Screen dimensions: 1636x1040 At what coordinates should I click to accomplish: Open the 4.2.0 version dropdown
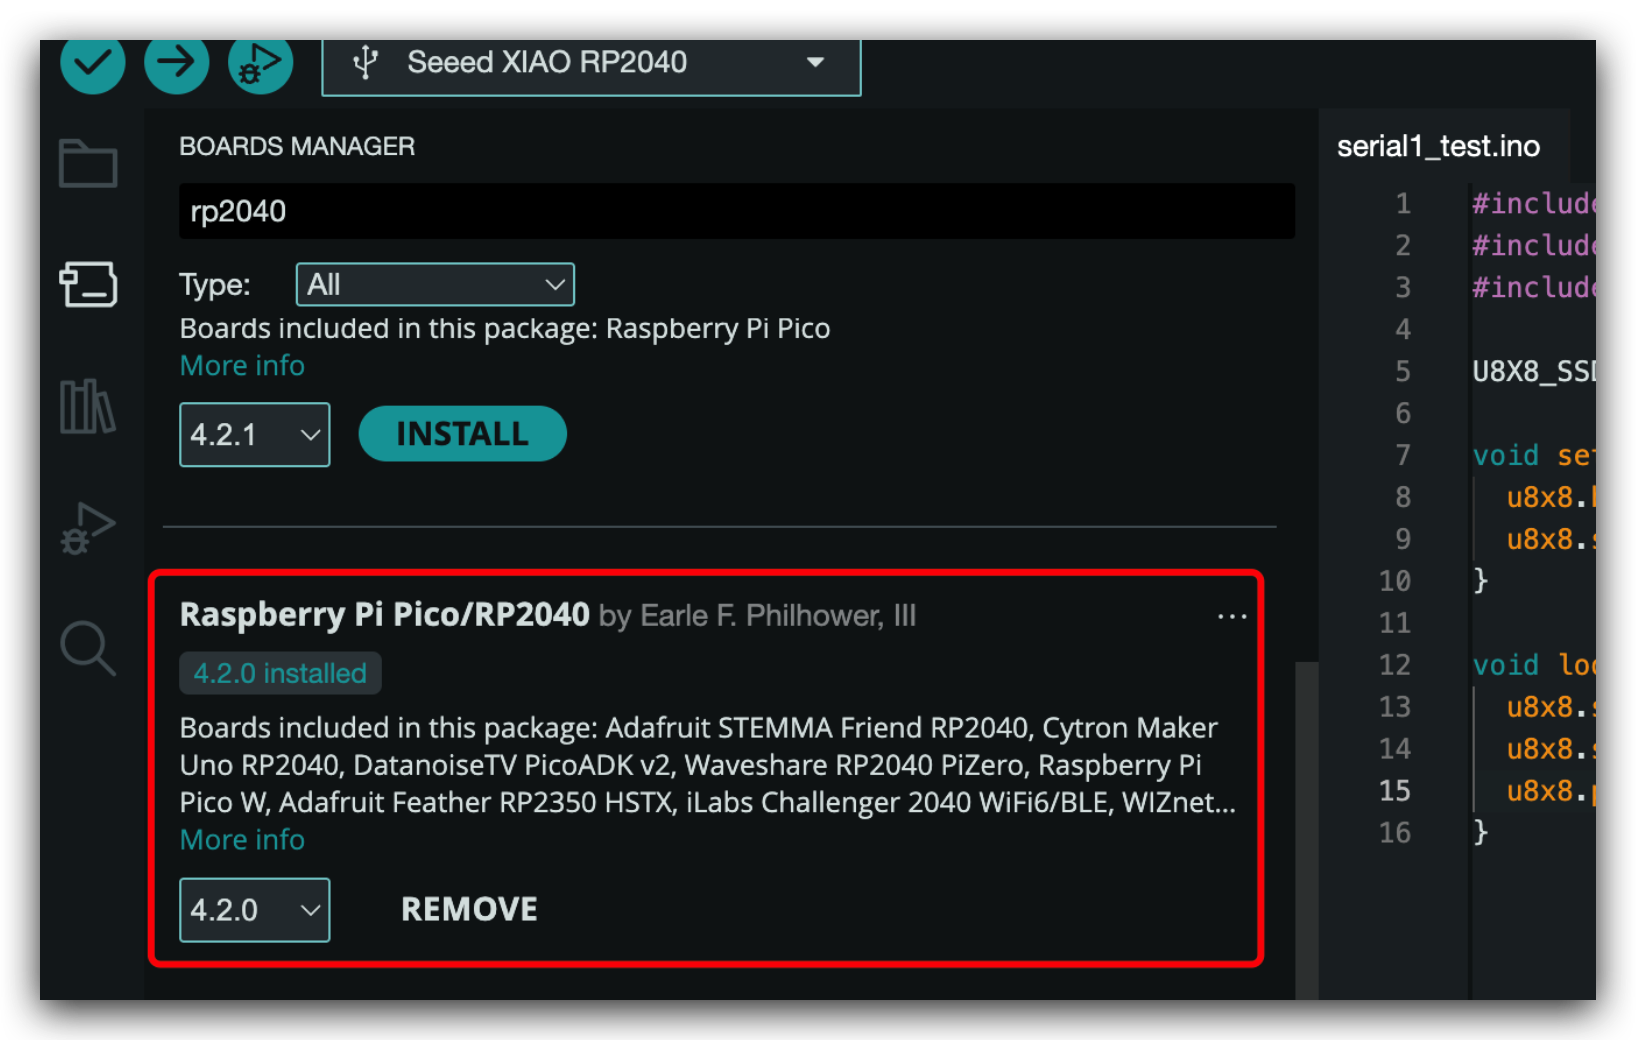pyautogui.click(x=255, y=910)
